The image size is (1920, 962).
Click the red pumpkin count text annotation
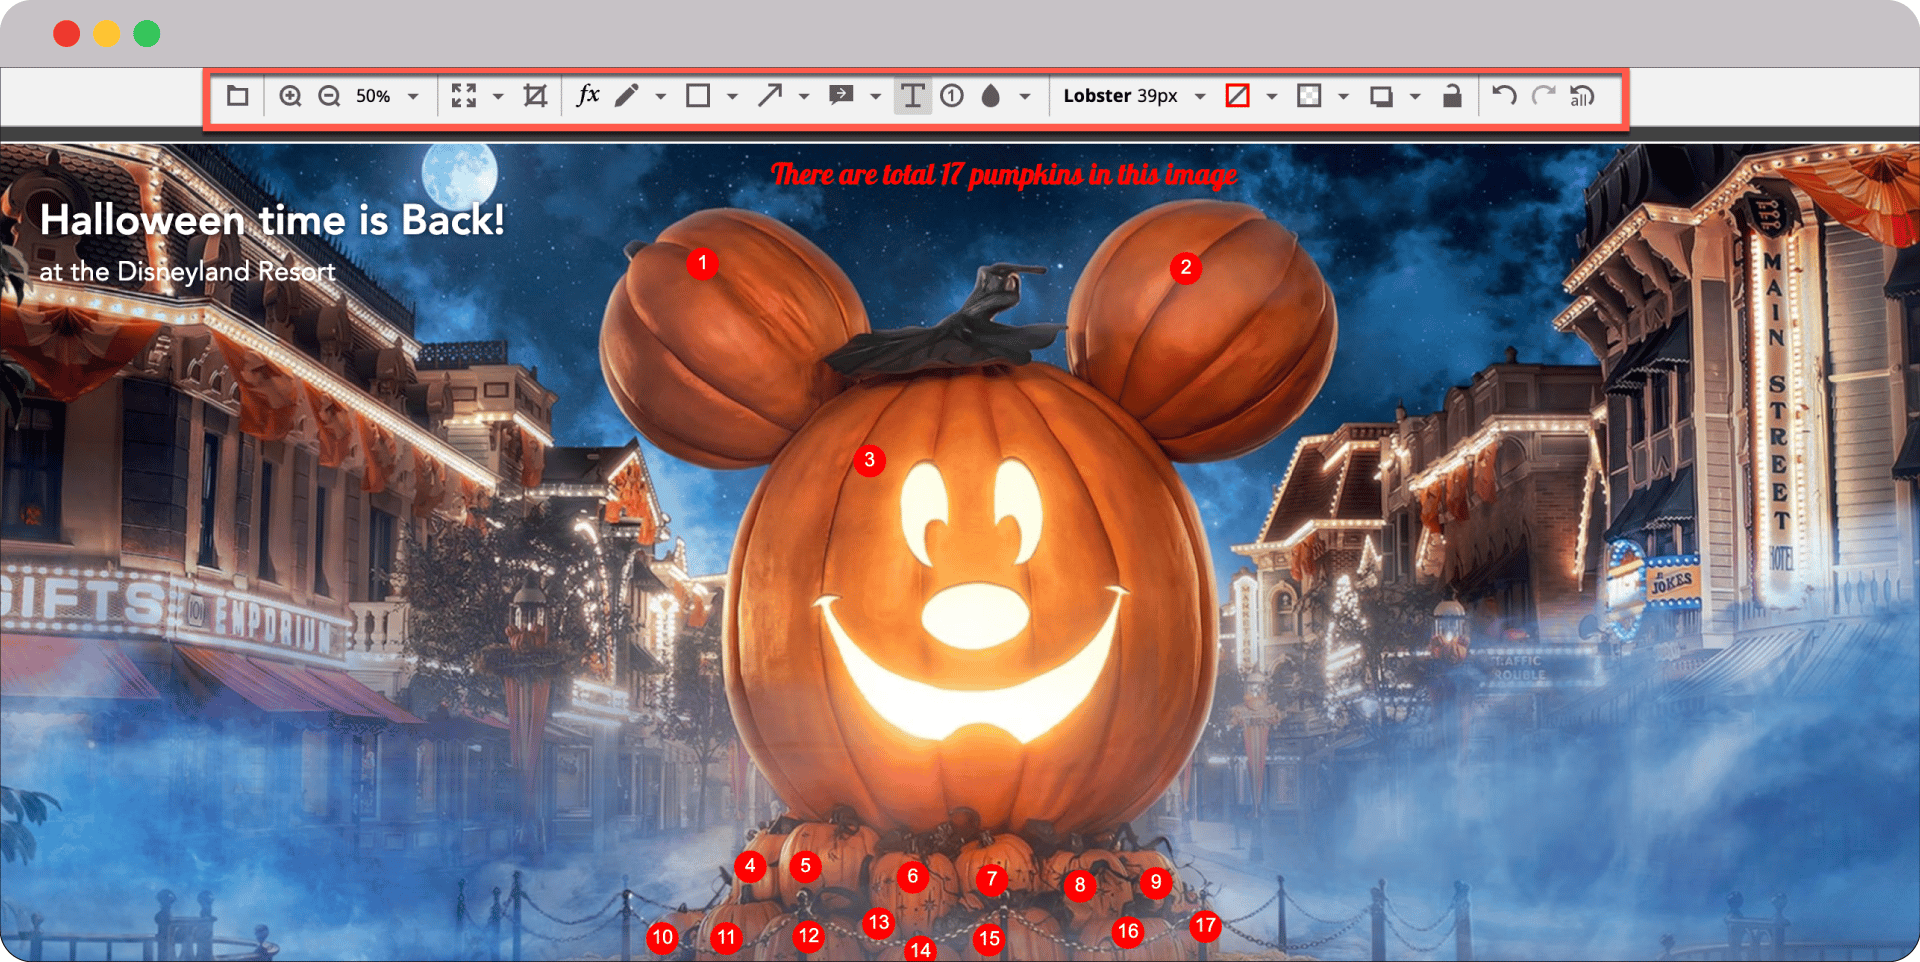(1003, 175)
